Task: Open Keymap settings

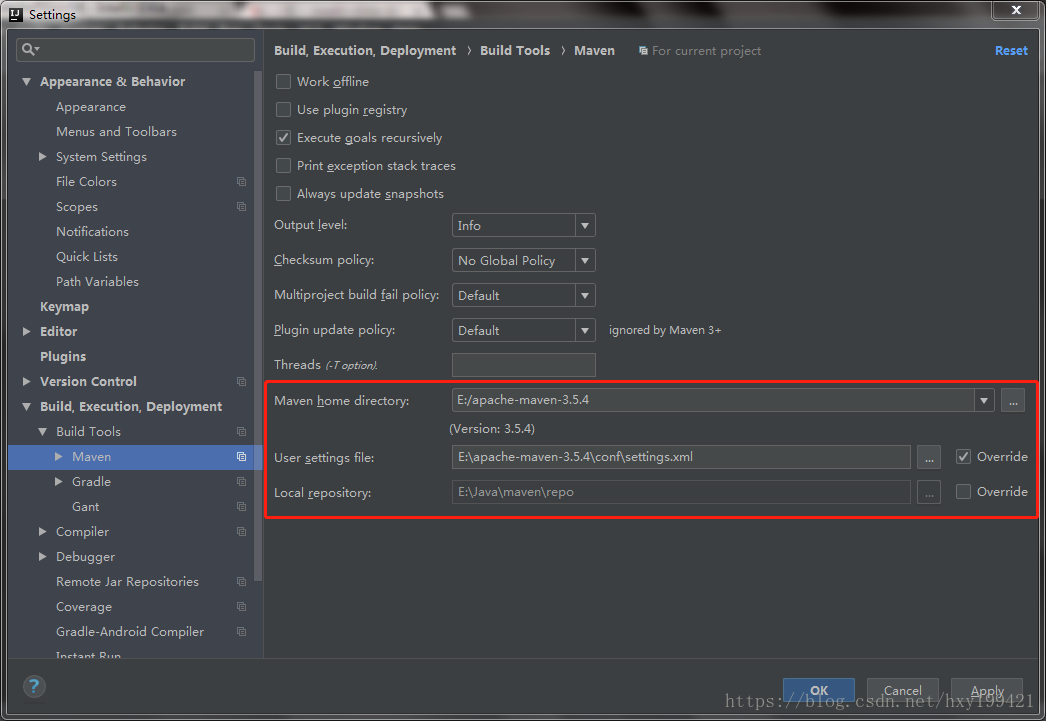Action: [64, 307]
